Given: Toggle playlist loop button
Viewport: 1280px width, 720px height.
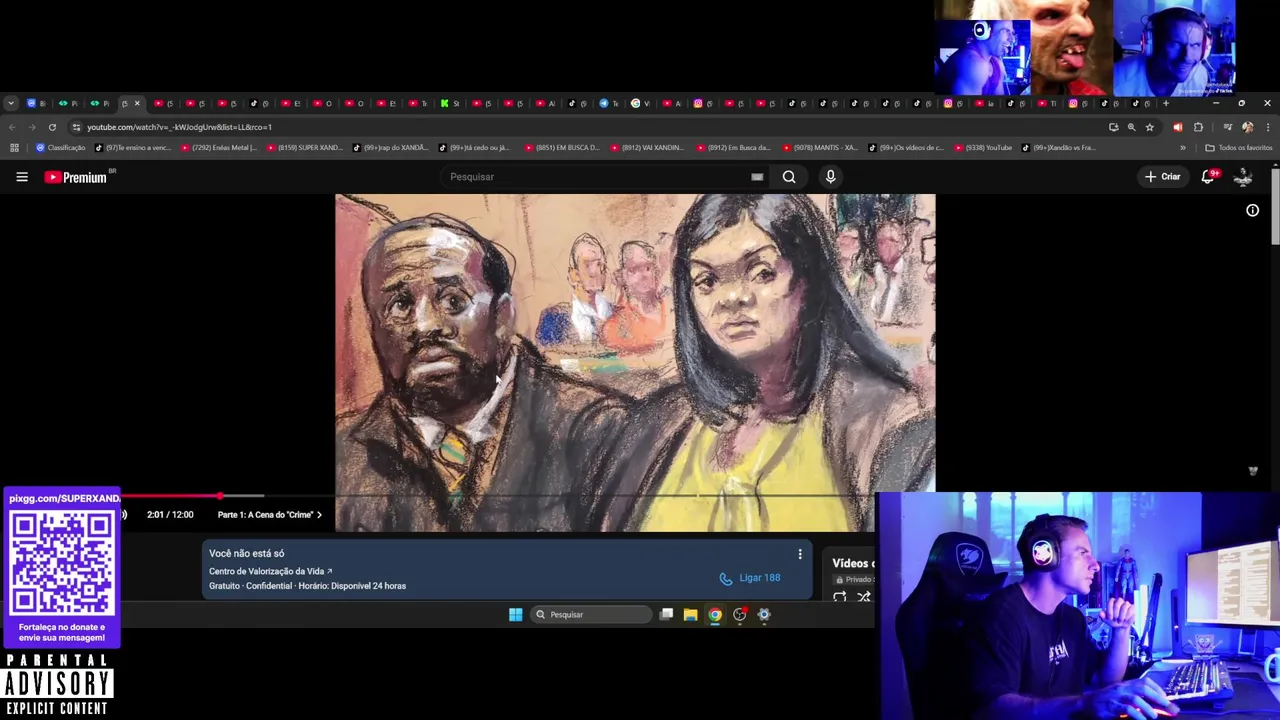Looking at the screenshot, I should pyautogui.click(x=840, y=597).
